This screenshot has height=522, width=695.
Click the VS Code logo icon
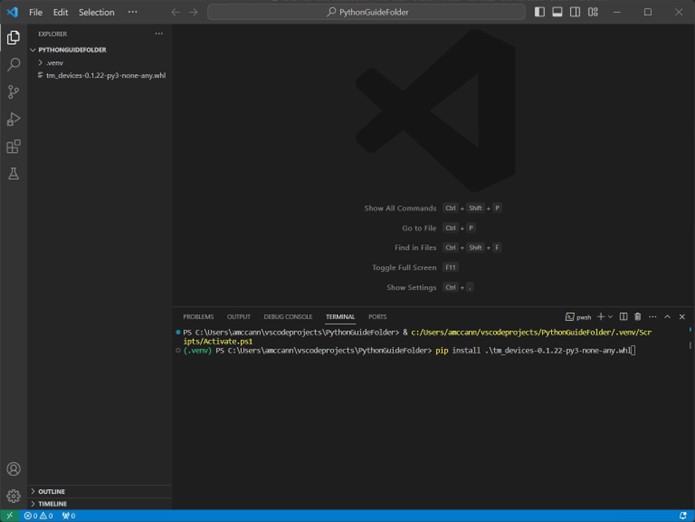click(12, 12)
